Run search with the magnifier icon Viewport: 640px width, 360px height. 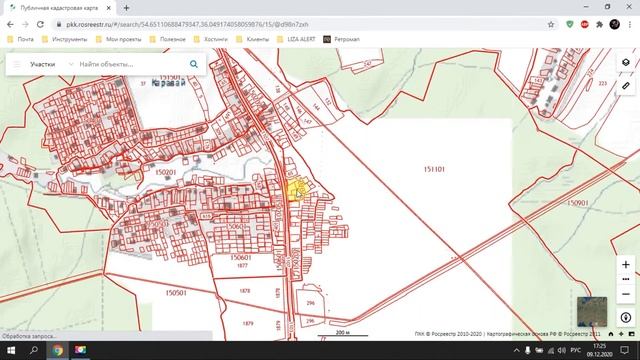tap(194, 64)
